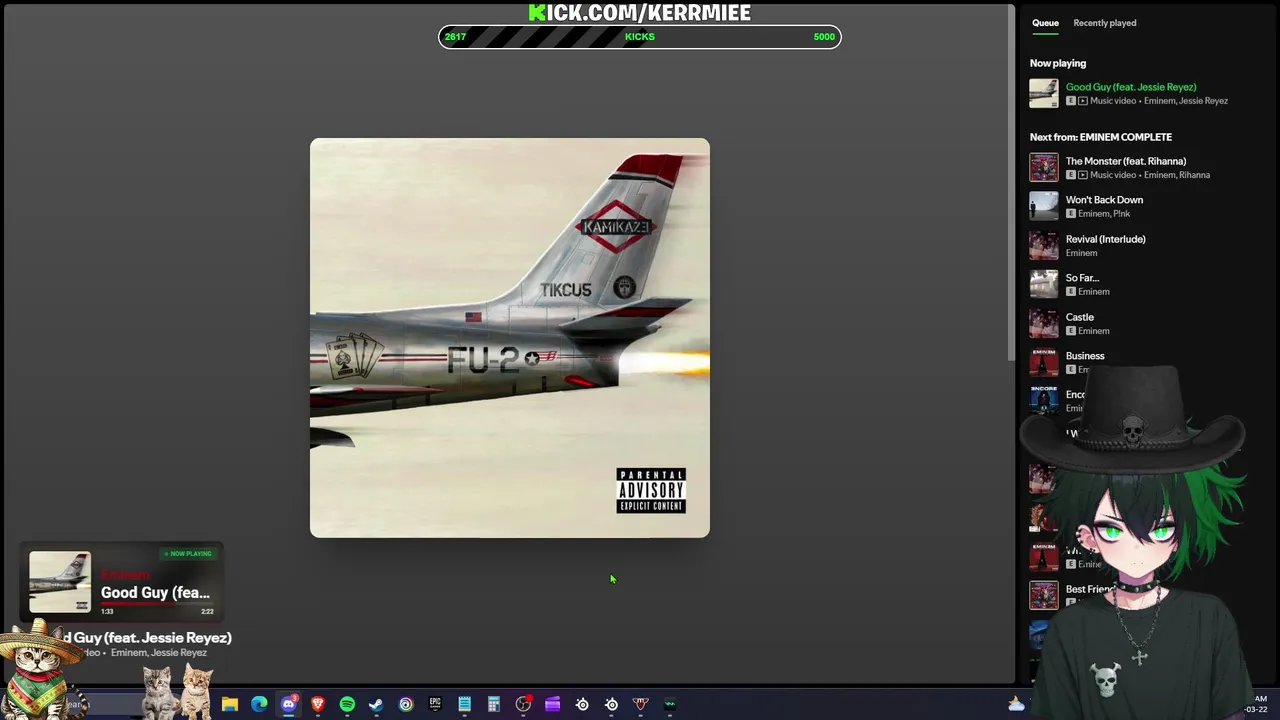Click the Eminem, P!nk artist line
Screen dimensions: 1280x720
click(1103, 214)
